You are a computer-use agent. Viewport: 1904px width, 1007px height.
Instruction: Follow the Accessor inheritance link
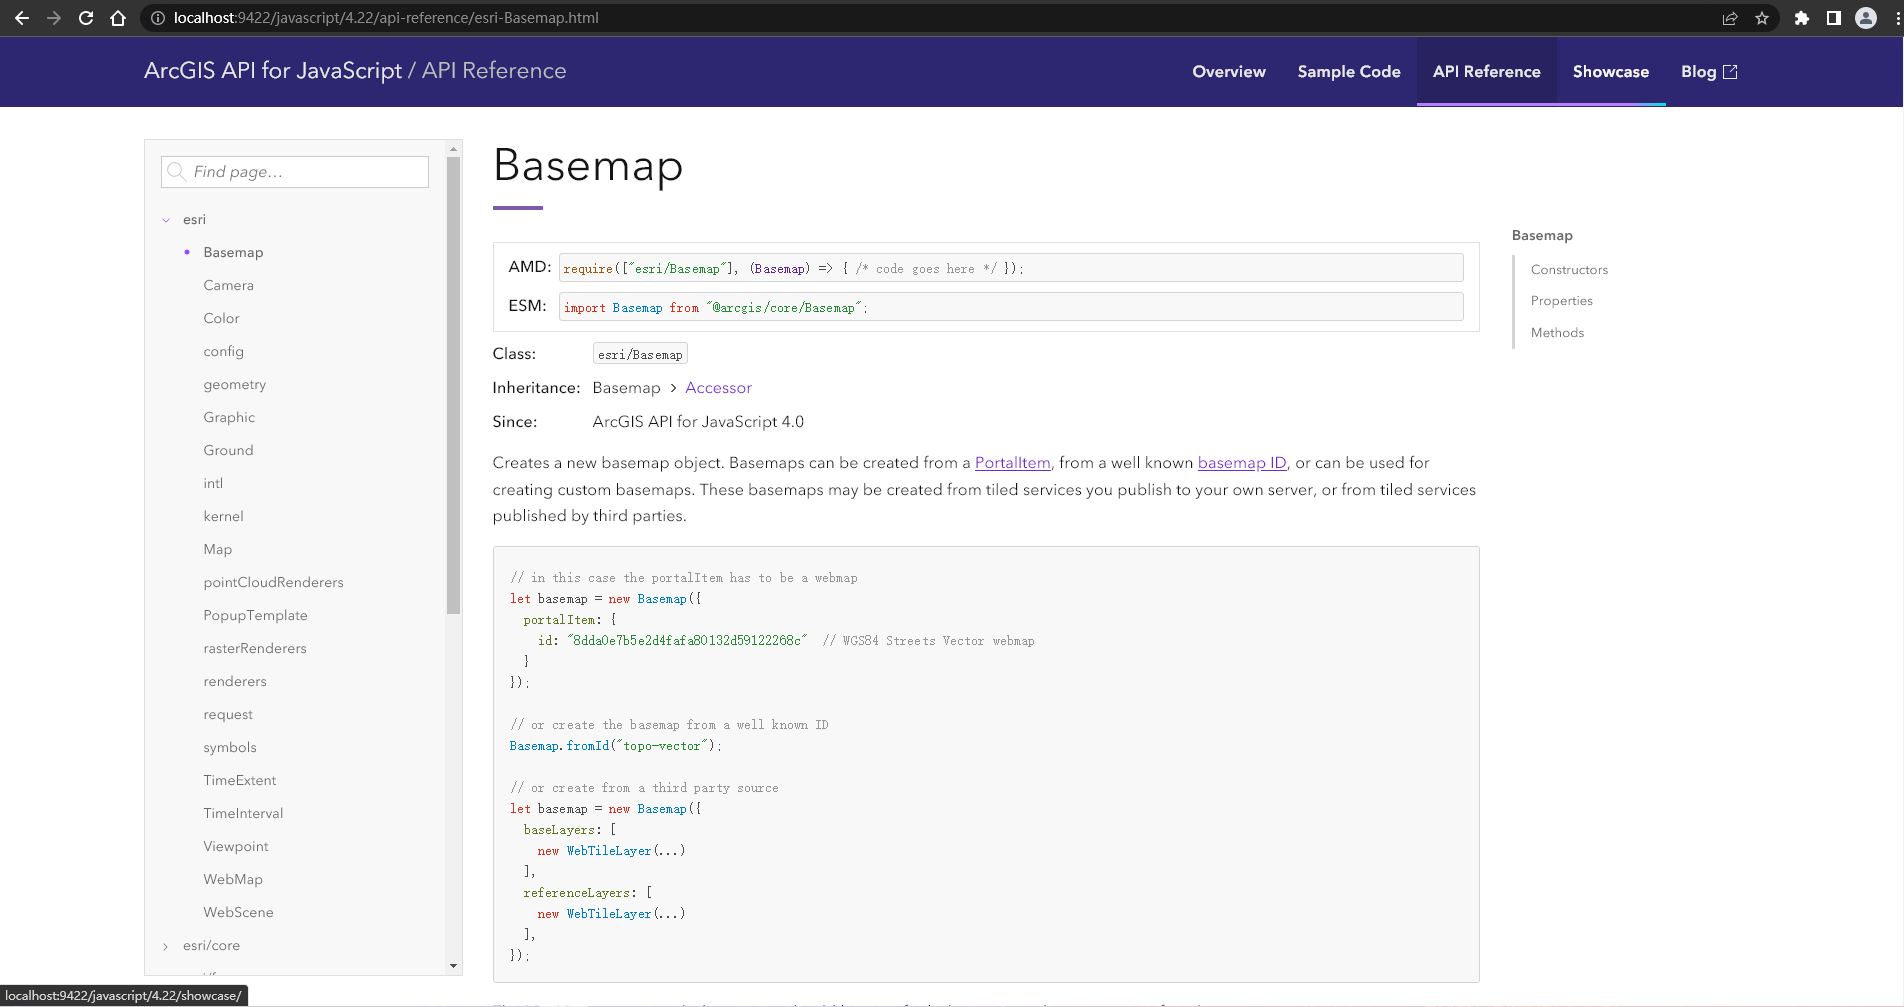(718, 387)
